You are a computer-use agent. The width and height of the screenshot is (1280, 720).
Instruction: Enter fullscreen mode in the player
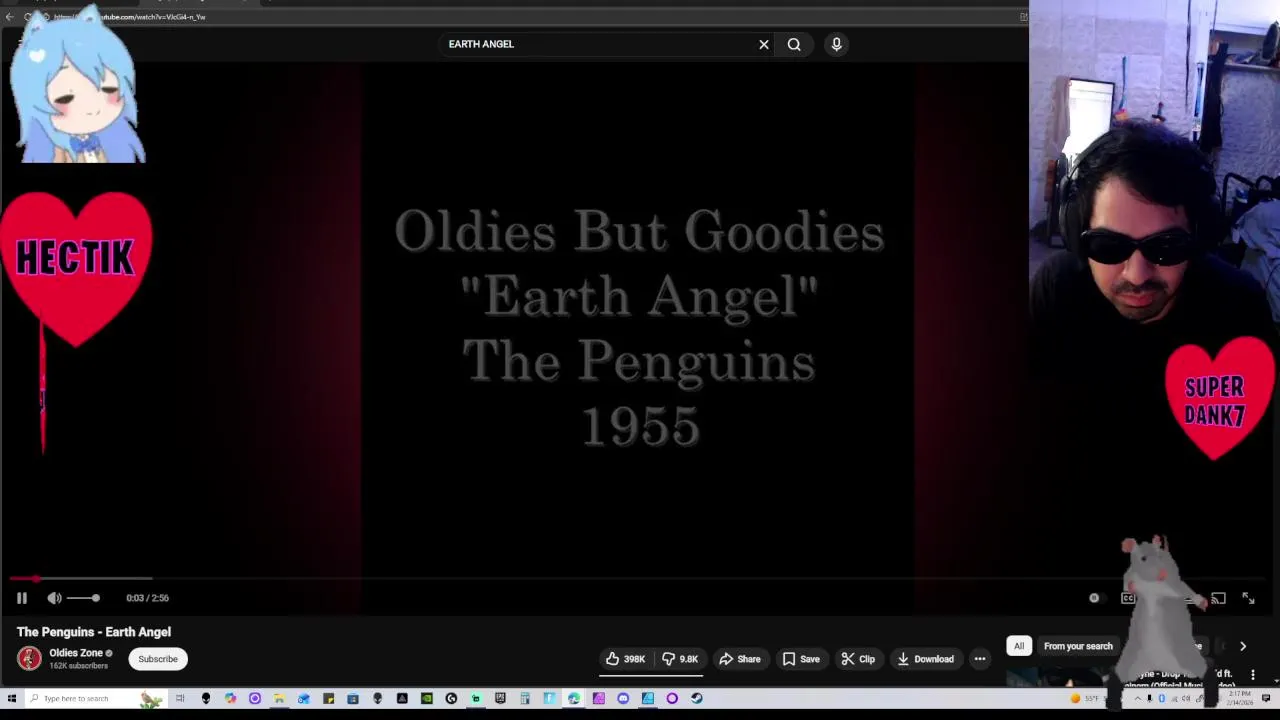1248,598
